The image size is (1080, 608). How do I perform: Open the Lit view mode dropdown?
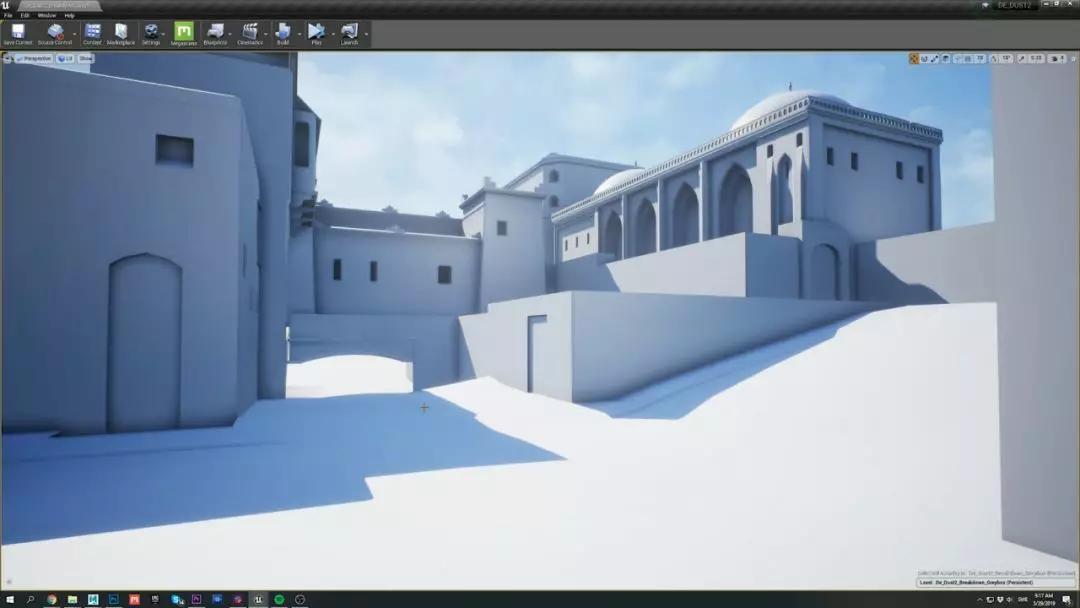click(65, 59)
